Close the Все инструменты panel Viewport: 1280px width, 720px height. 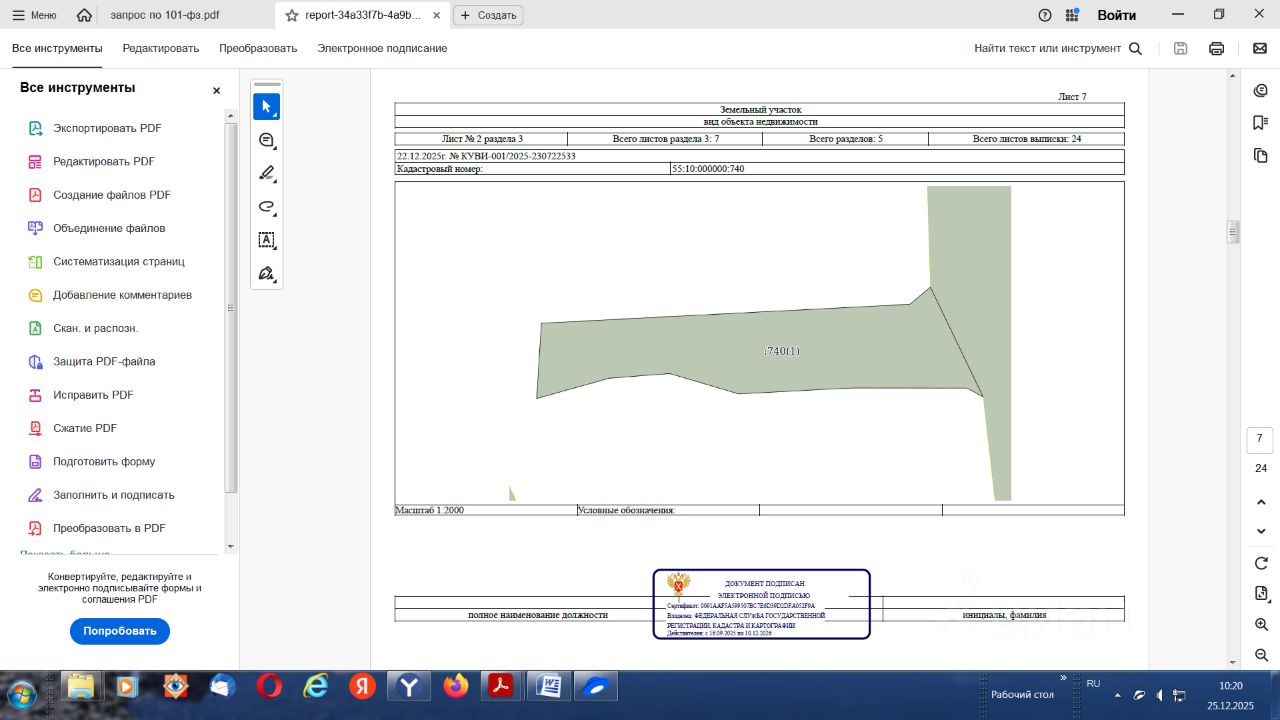coord(216,90)
